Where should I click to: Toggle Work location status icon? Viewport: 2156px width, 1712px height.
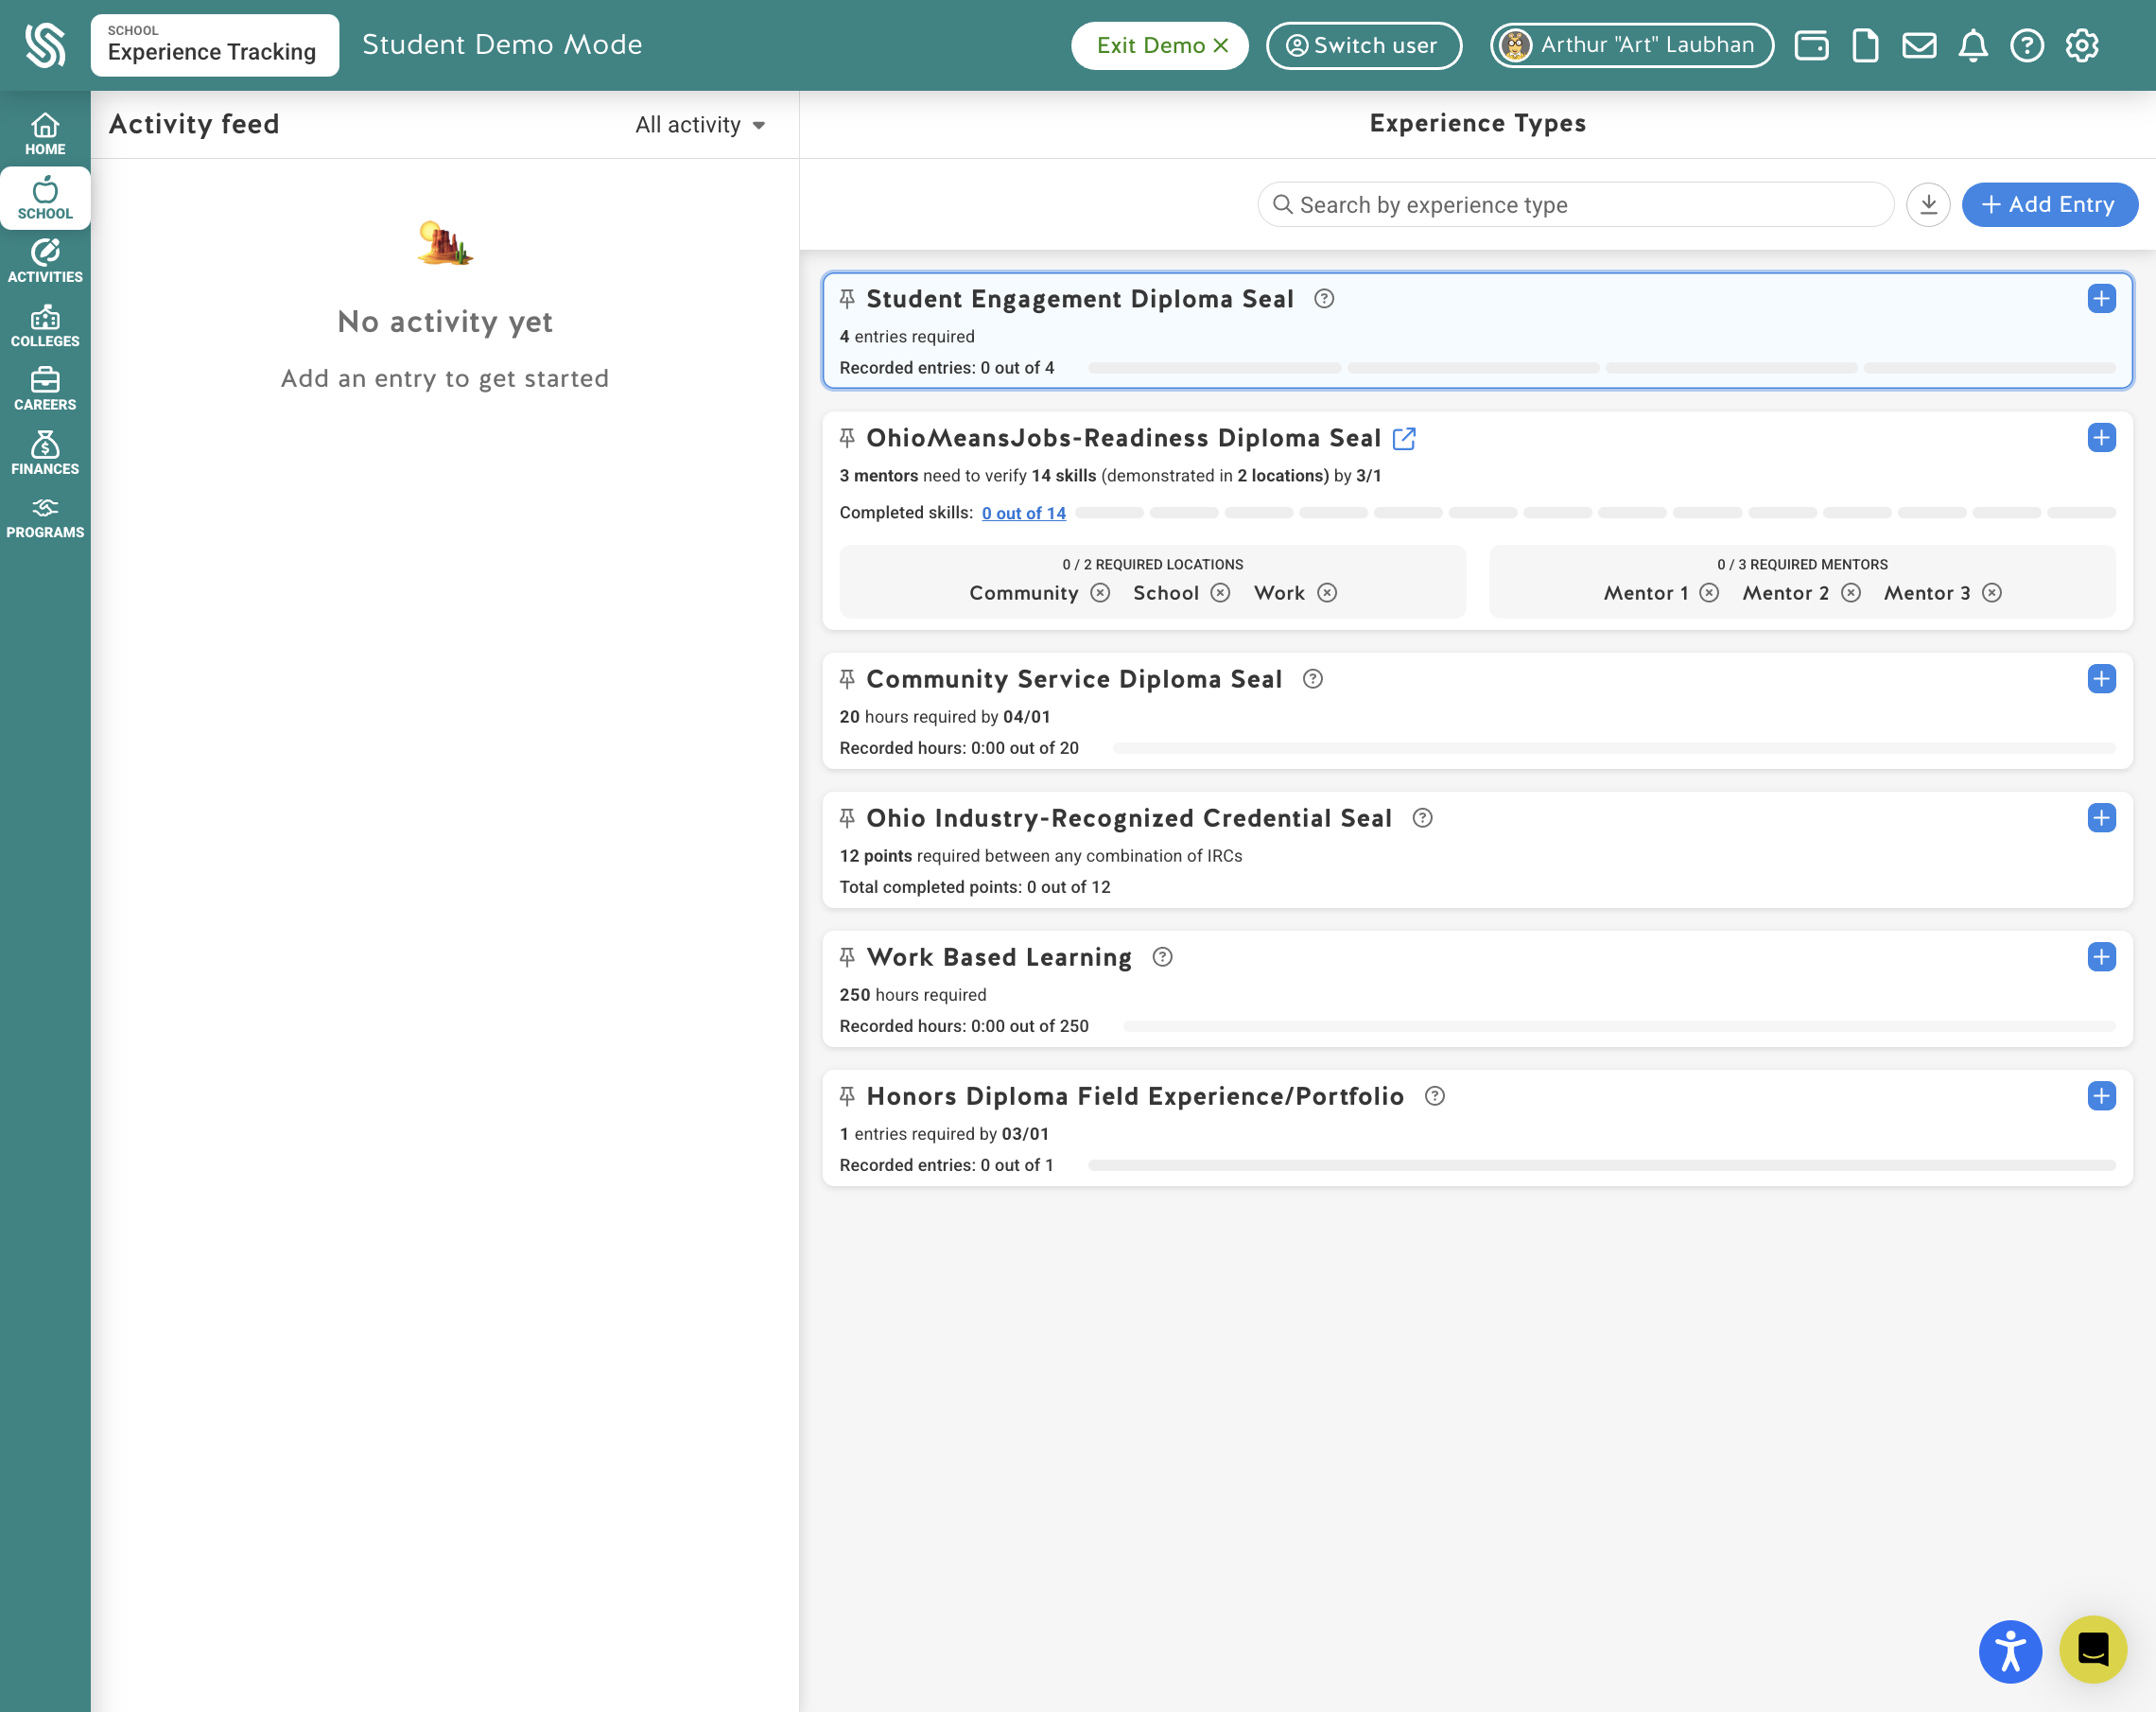click(1327, 593)
